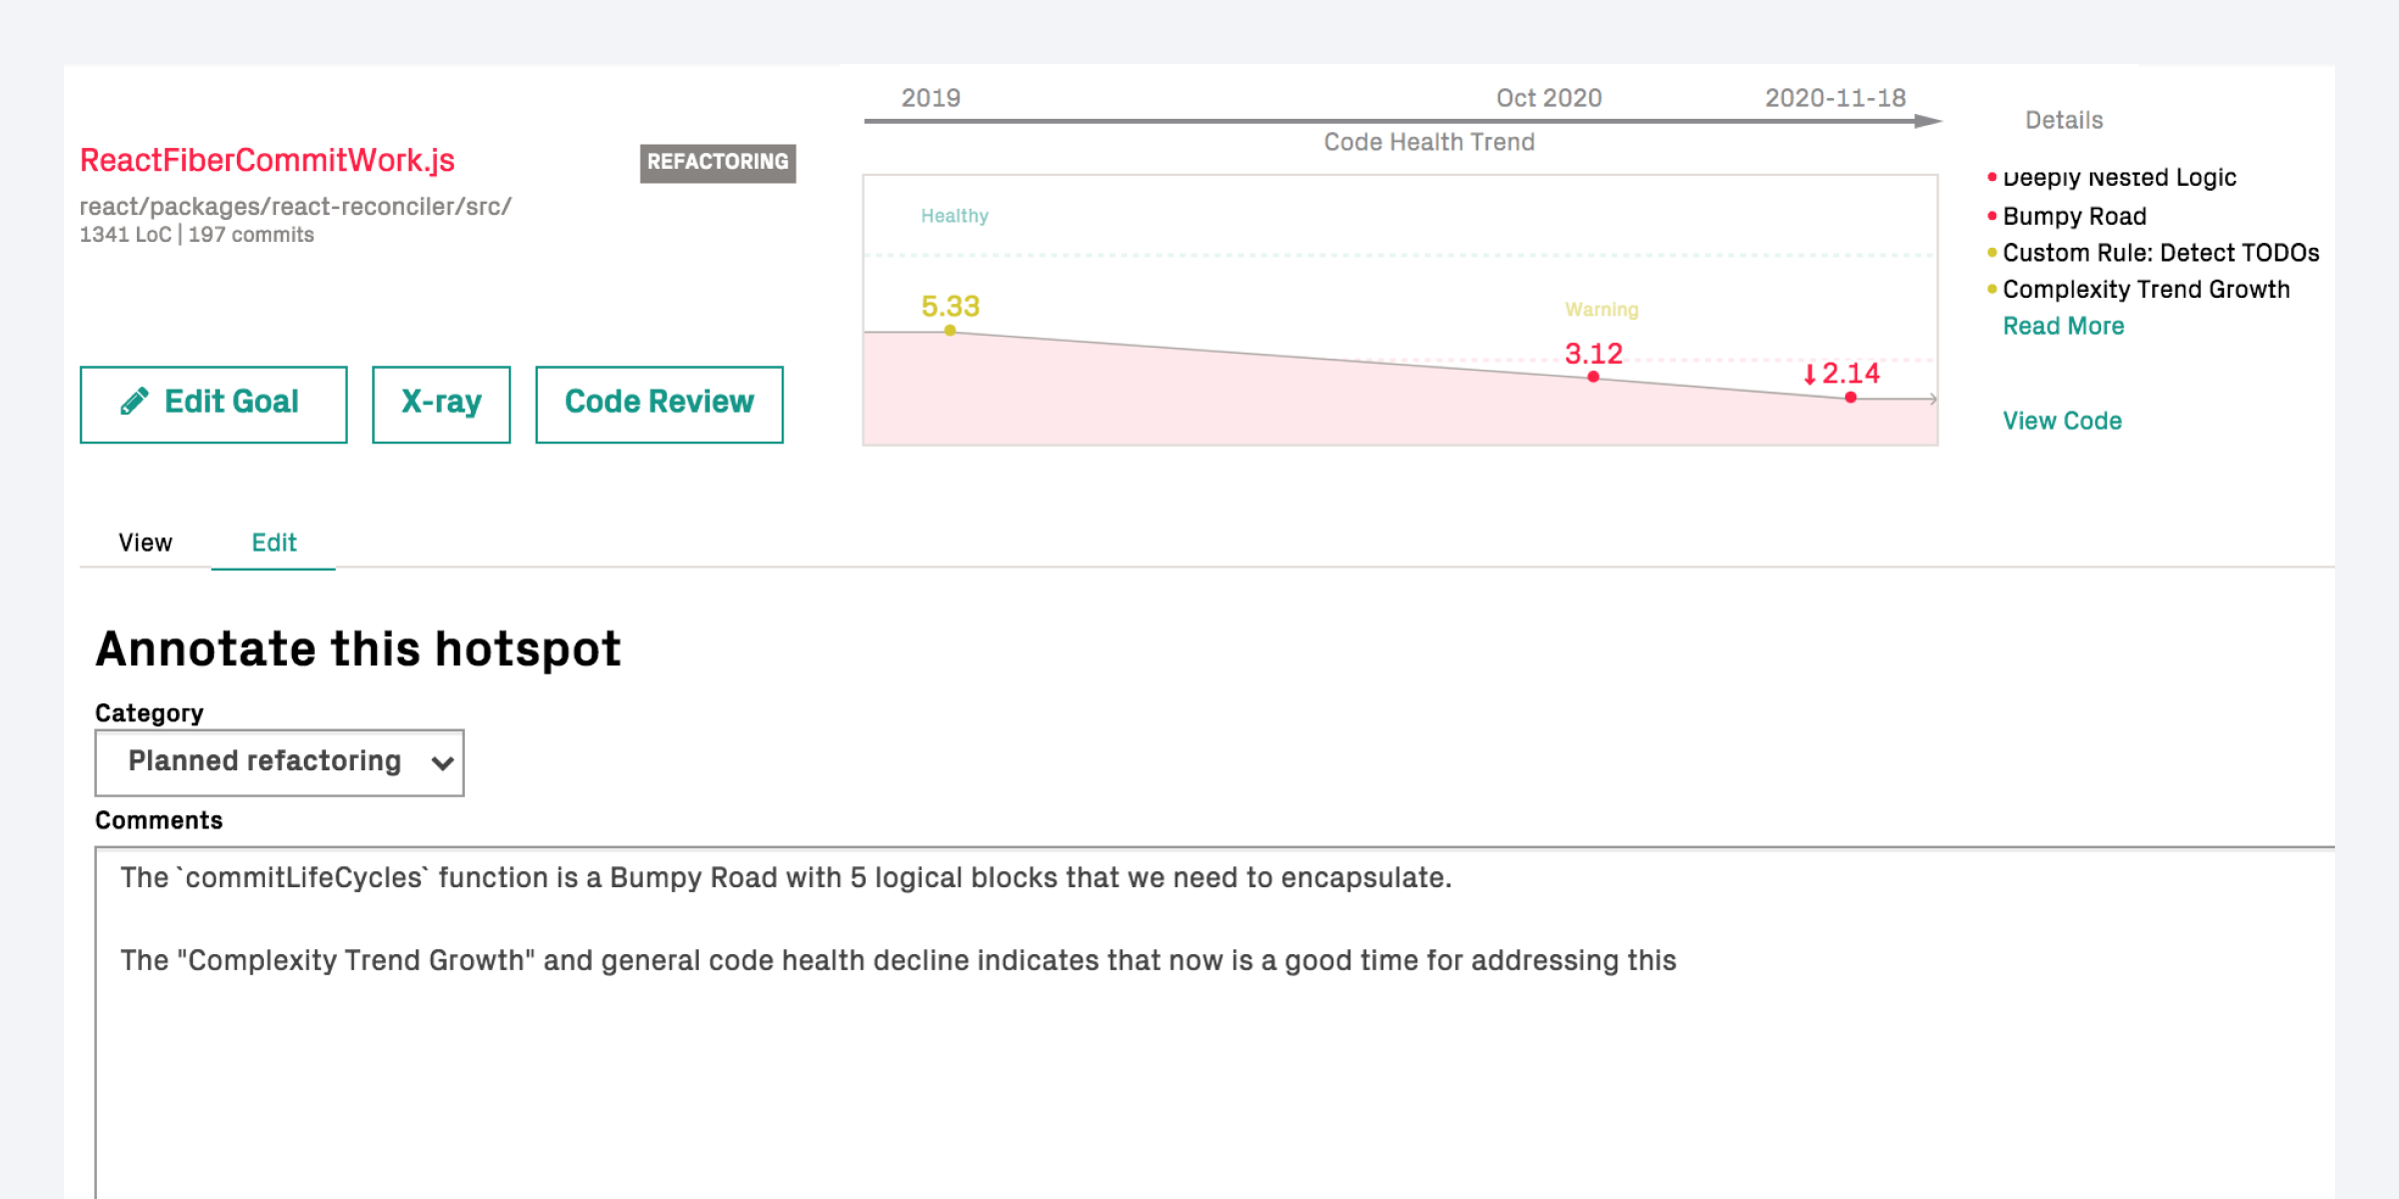The image size is (2399, 1199).
Task: Click the down arrow beside 2.14
Action: [x=1809, y=375]
